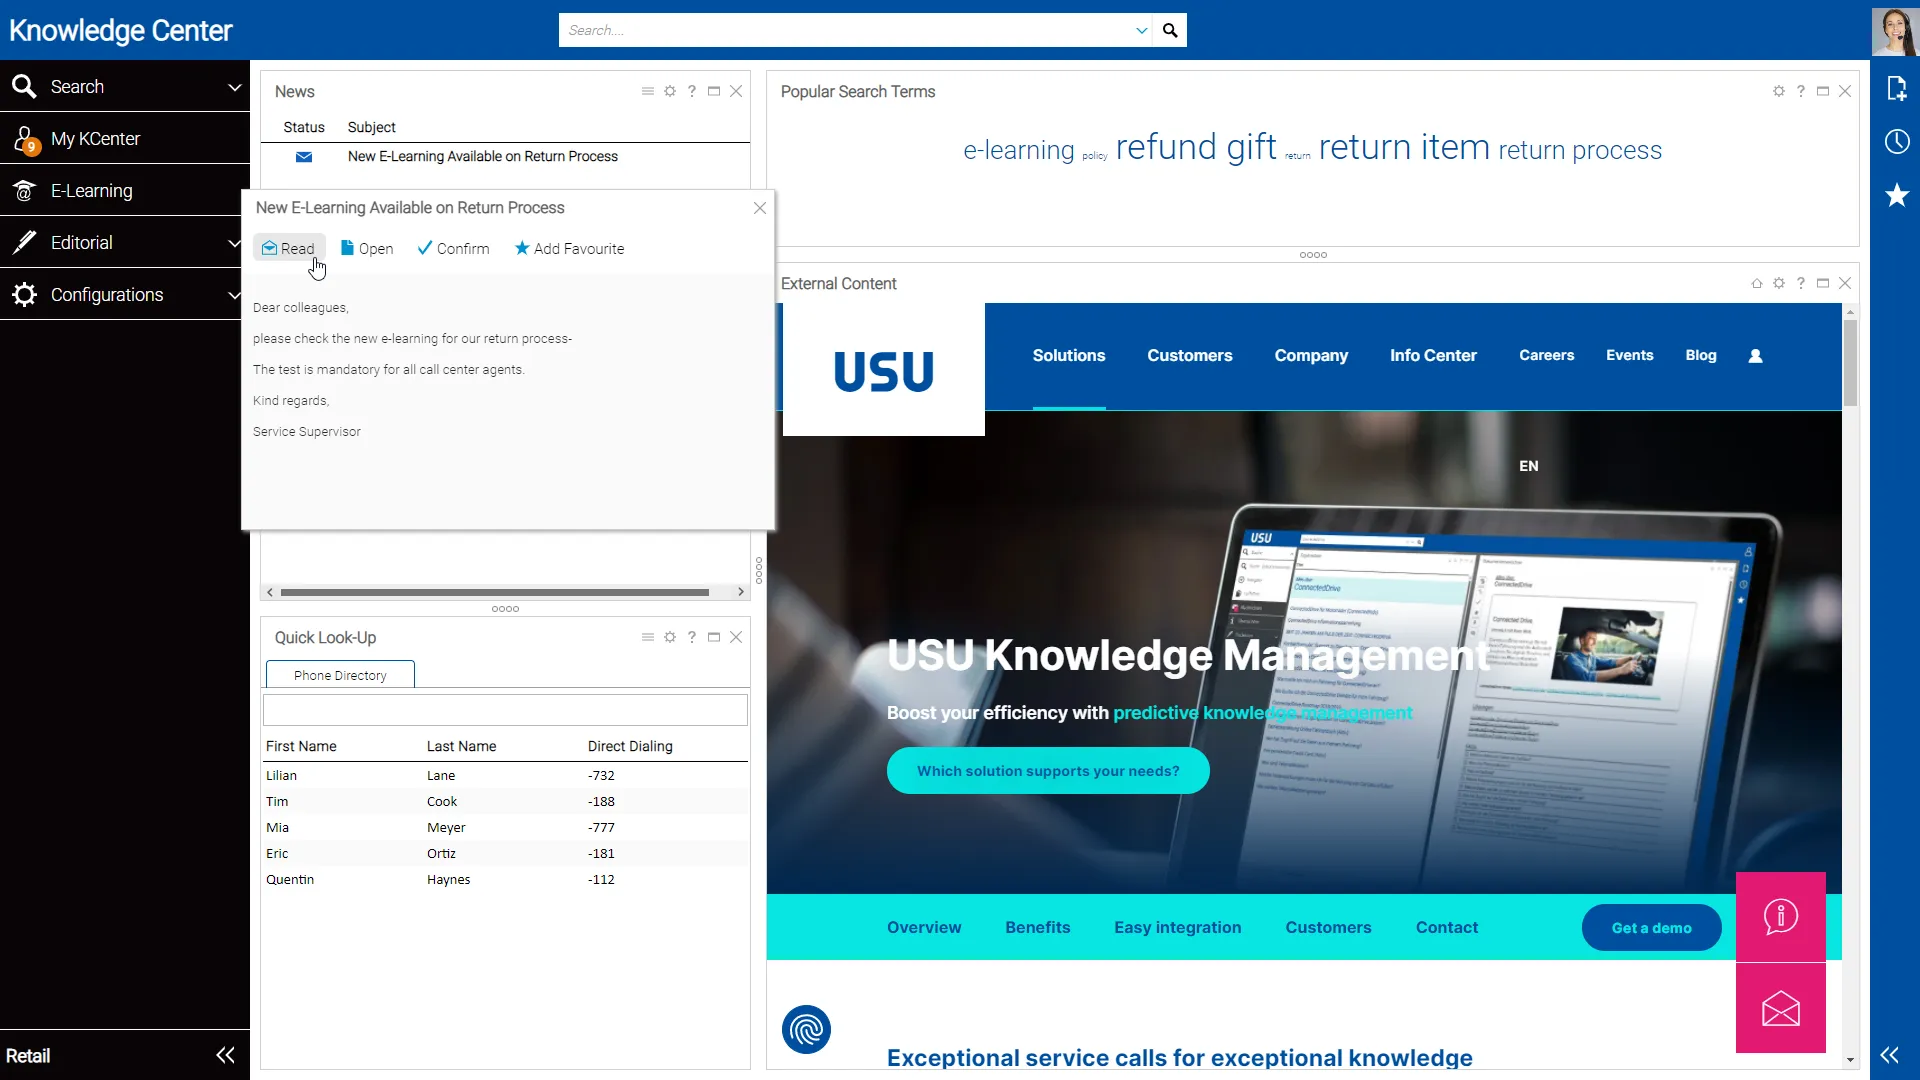The image size is (1920, 1080).
Task: Switch to the Phone Directory tab
Action: coord(339,674)
